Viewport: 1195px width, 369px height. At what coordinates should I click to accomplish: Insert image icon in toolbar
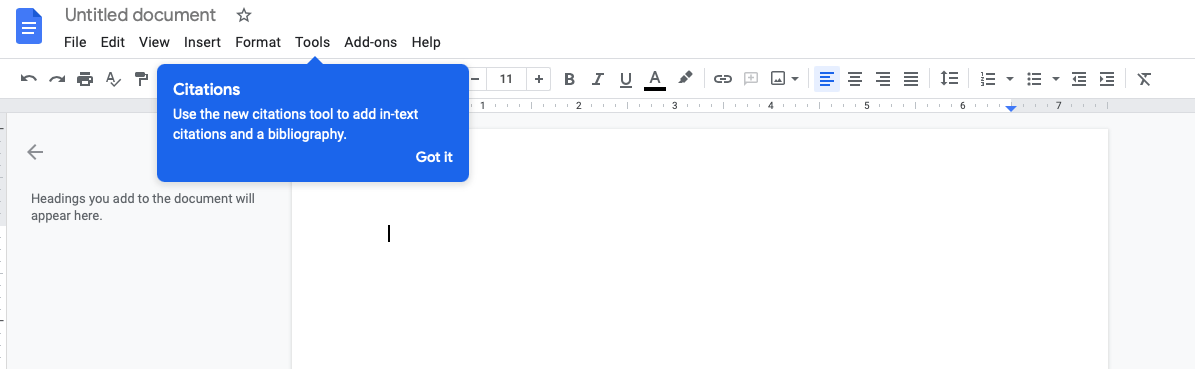778,79
